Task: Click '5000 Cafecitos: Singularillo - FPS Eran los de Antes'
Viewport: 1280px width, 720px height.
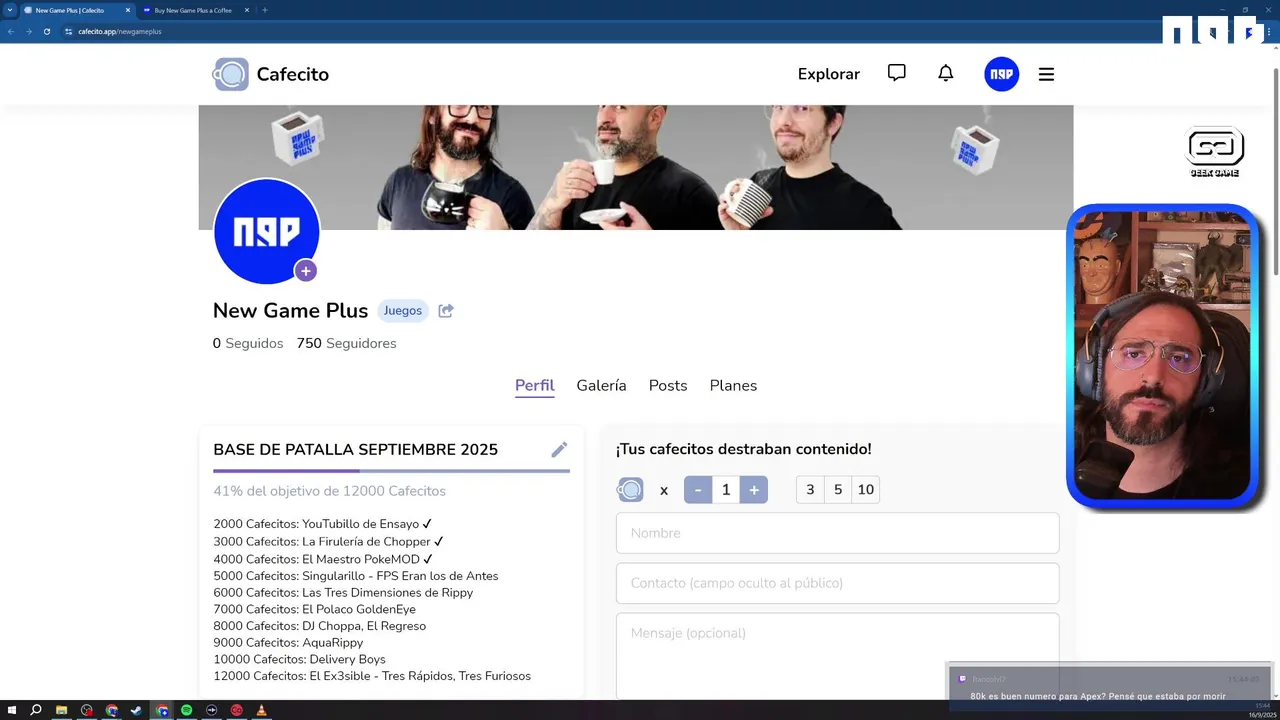Action: (356, 576)
